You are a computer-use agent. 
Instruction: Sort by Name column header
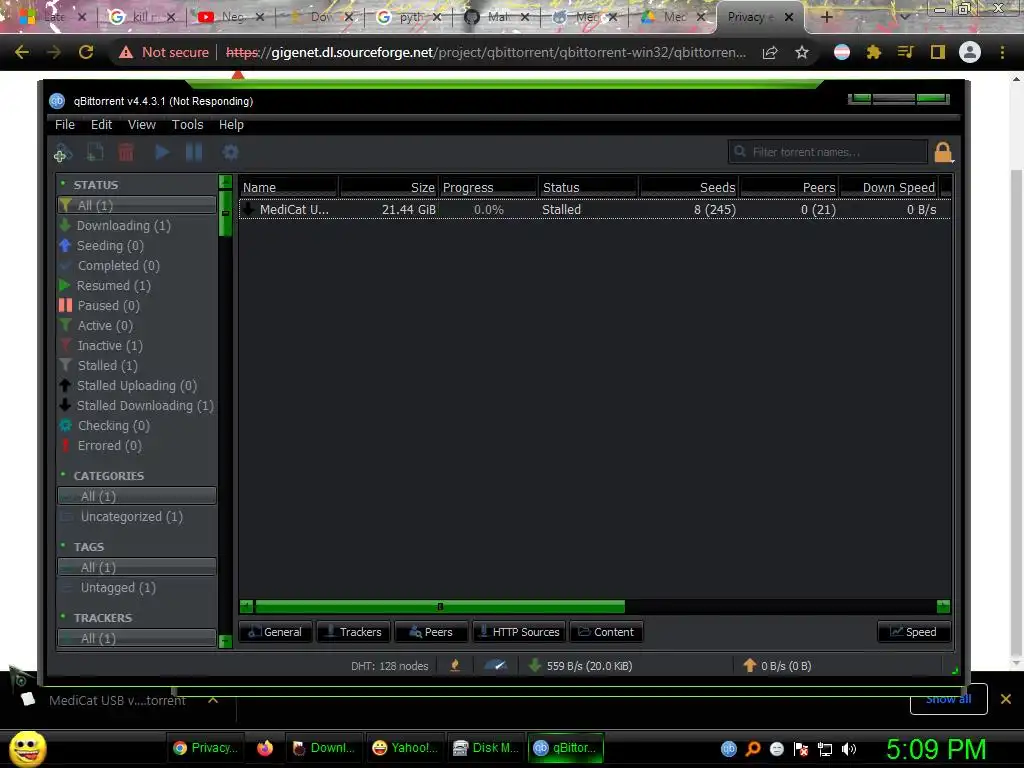288,187
